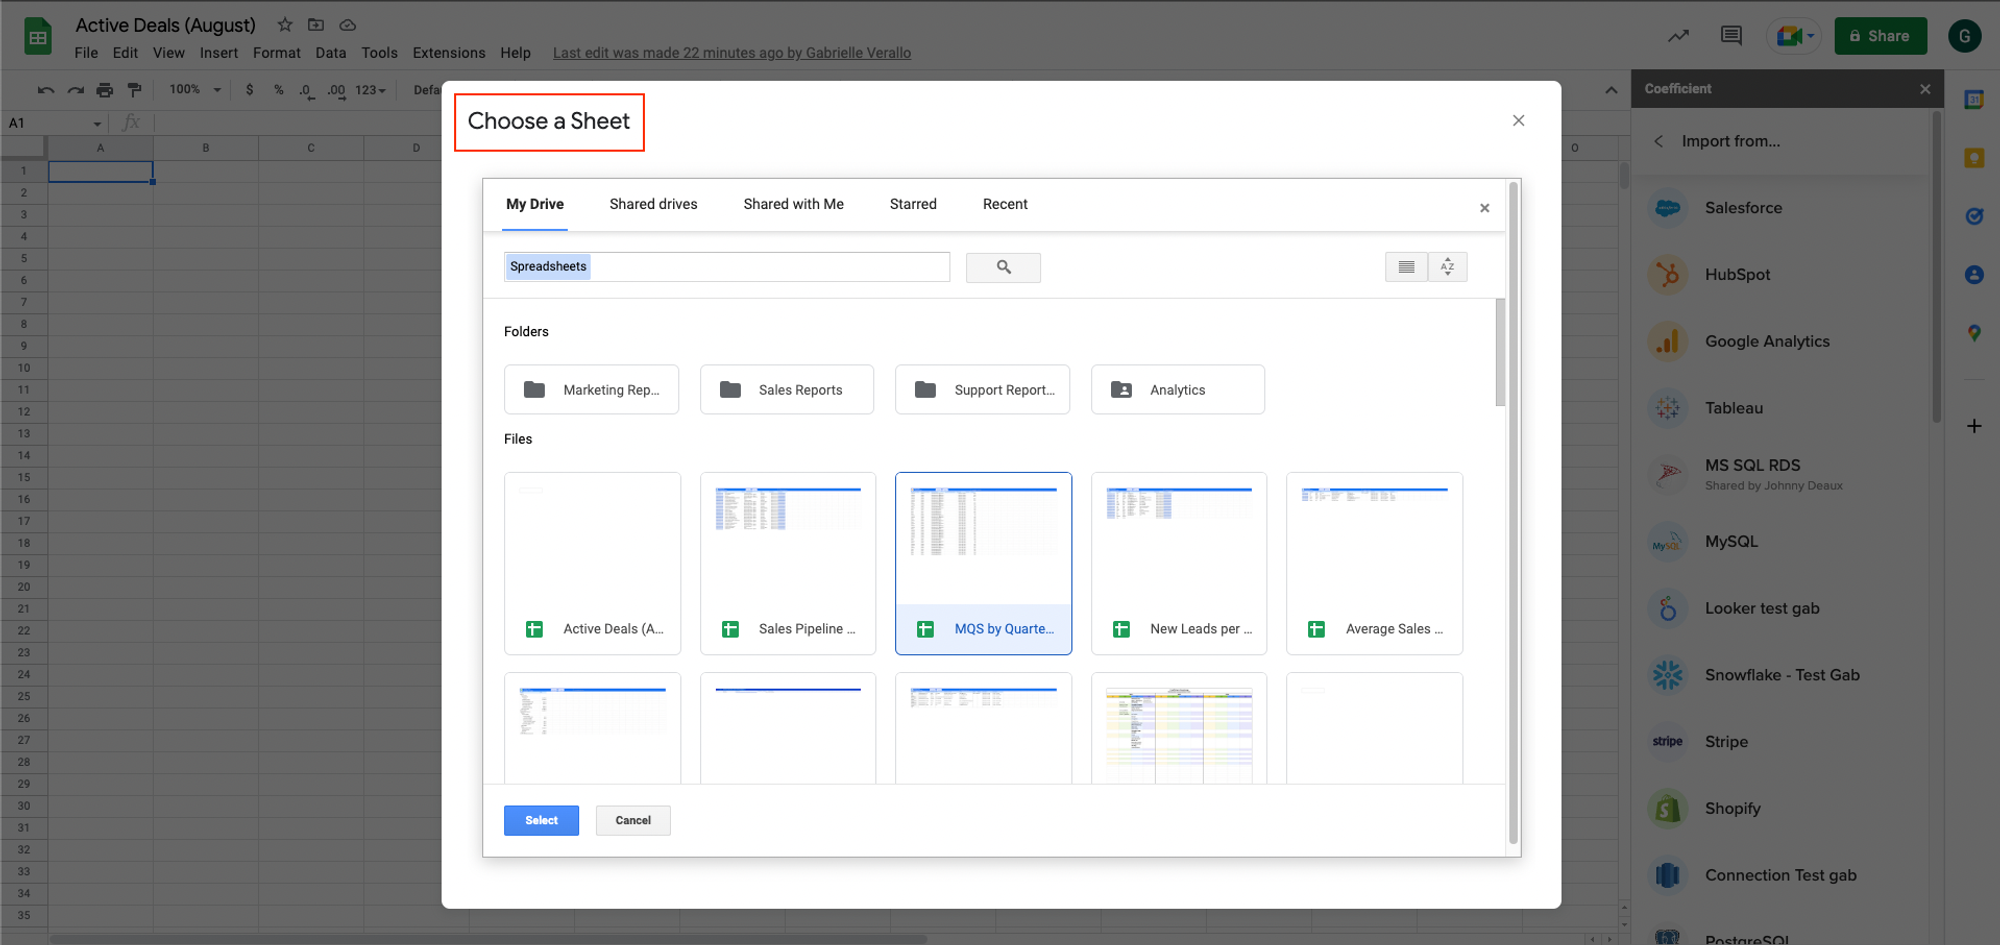
Task: Increase decimal places icon
Action: pyautogui.click(x=337, y=90)
